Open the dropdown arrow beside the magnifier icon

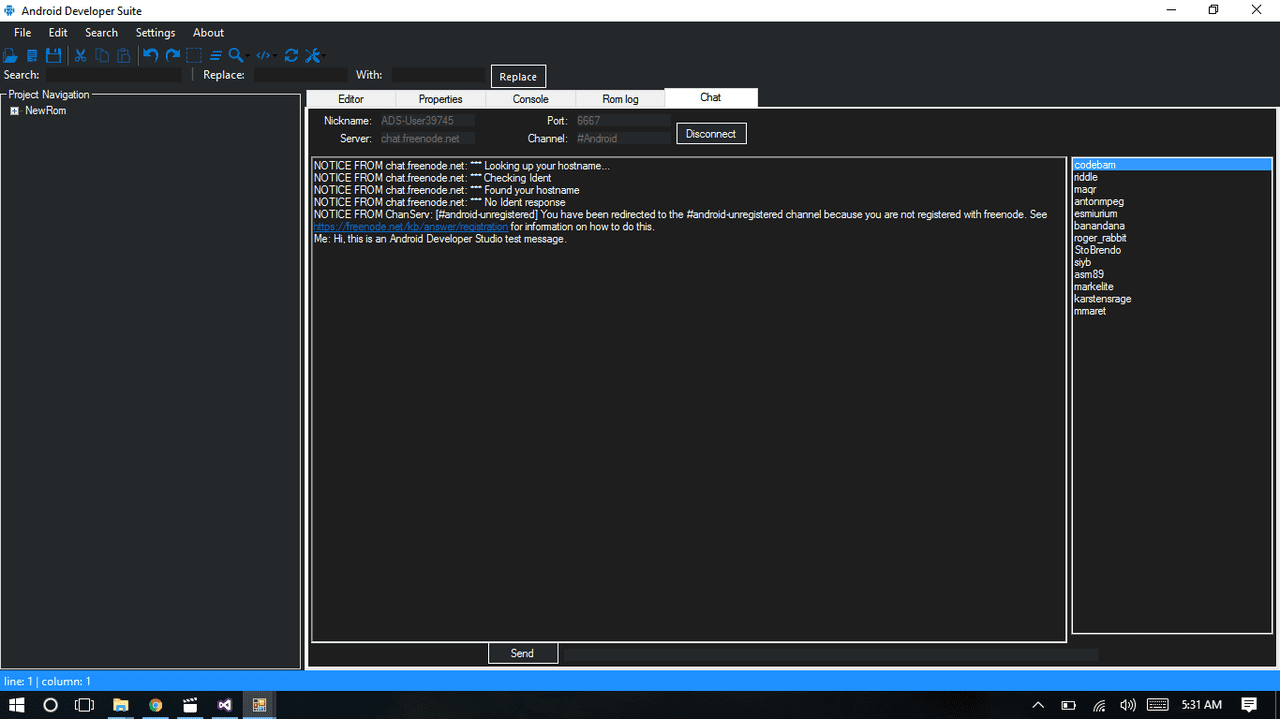click(x=247, y=56)
